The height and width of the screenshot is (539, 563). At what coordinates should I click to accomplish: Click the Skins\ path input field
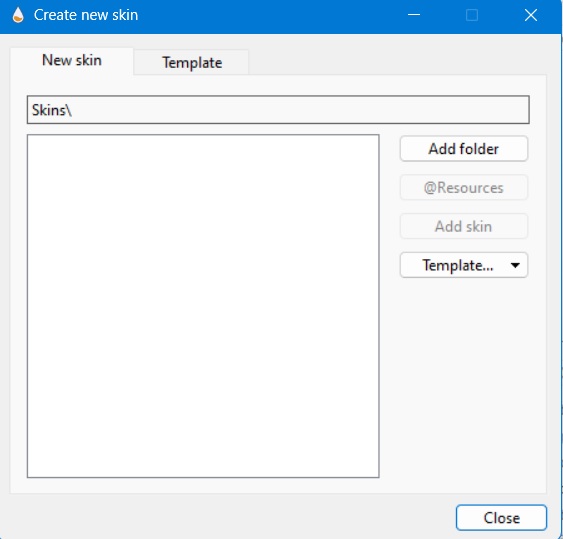278,110
